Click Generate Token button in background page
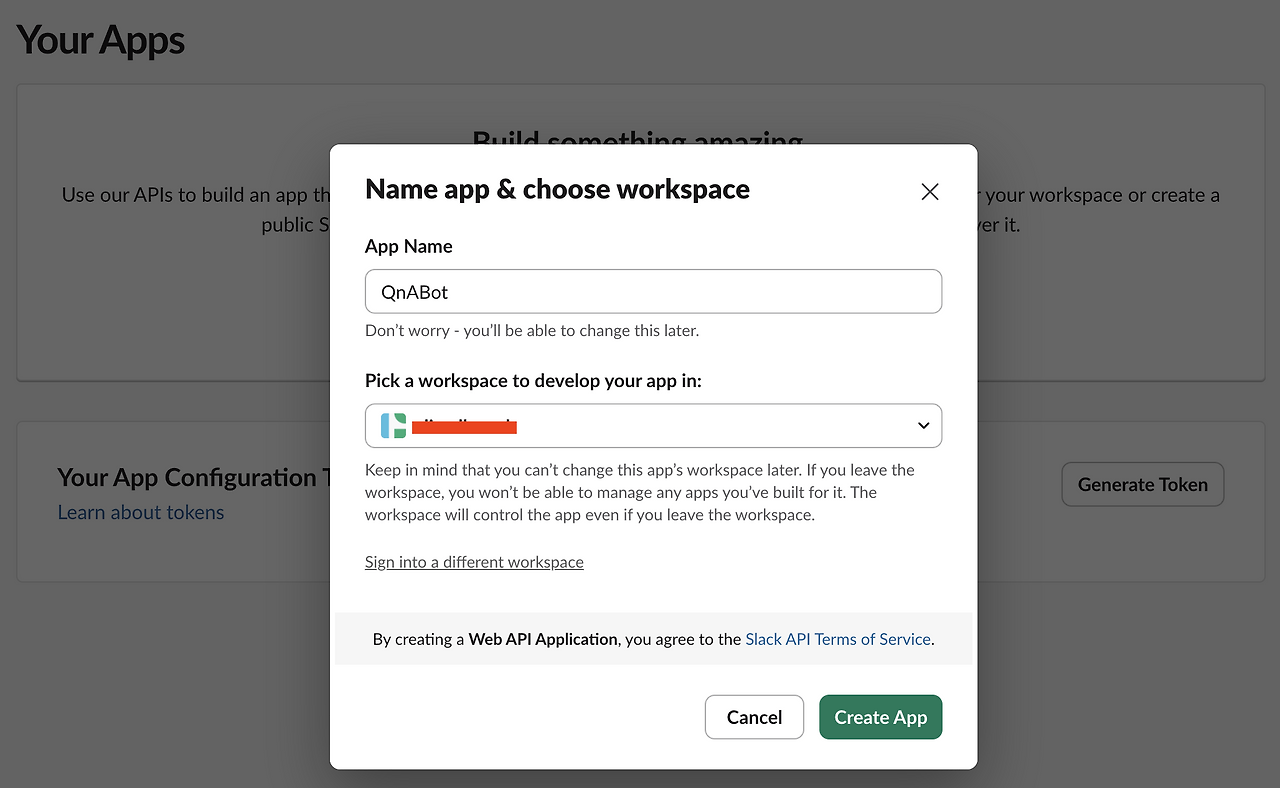The width and height of the screenshot is (1280, 788). click(1143, 484)
